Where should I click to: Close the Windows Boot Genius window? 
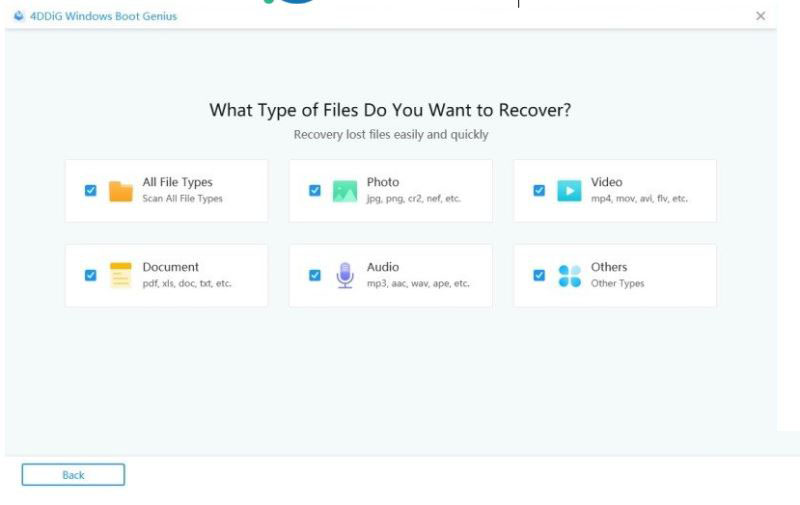point(760,16)
